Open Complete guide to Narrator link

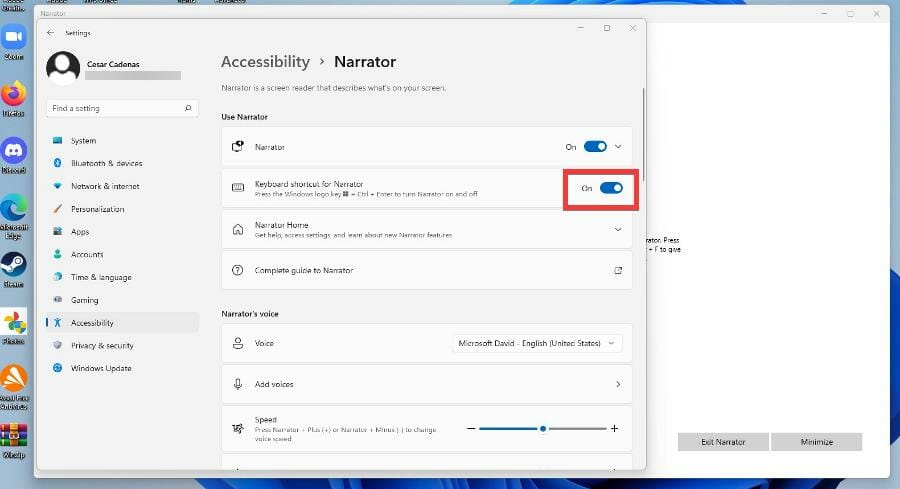(x=427, y=270)
